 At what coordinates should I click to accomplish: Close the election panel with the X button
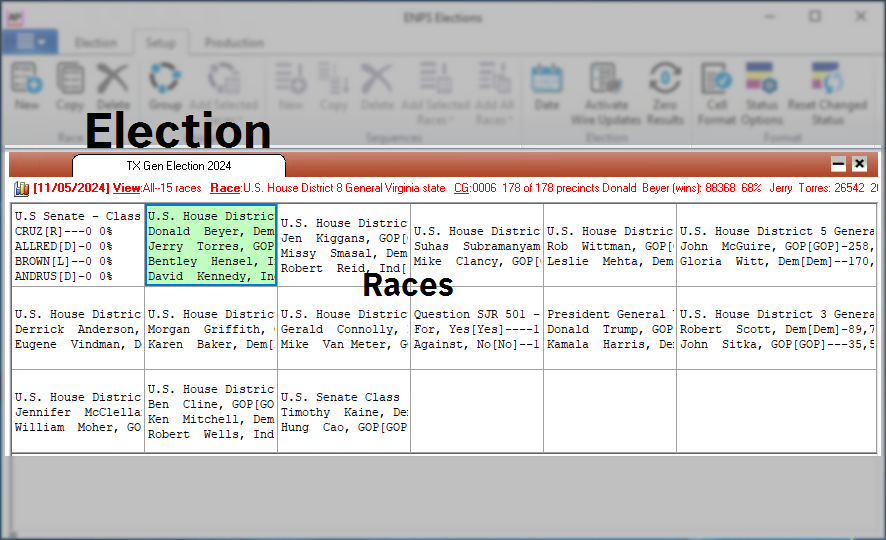pyautogui.click(x=859, y=164)
